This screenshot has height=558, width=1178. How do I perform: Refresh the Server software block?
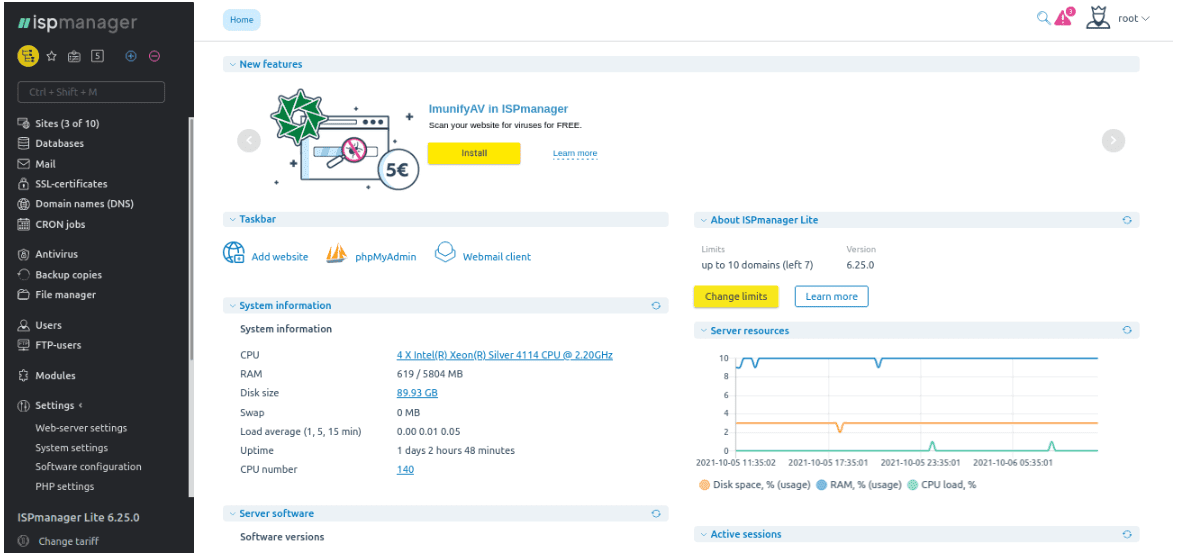point(656,514)
